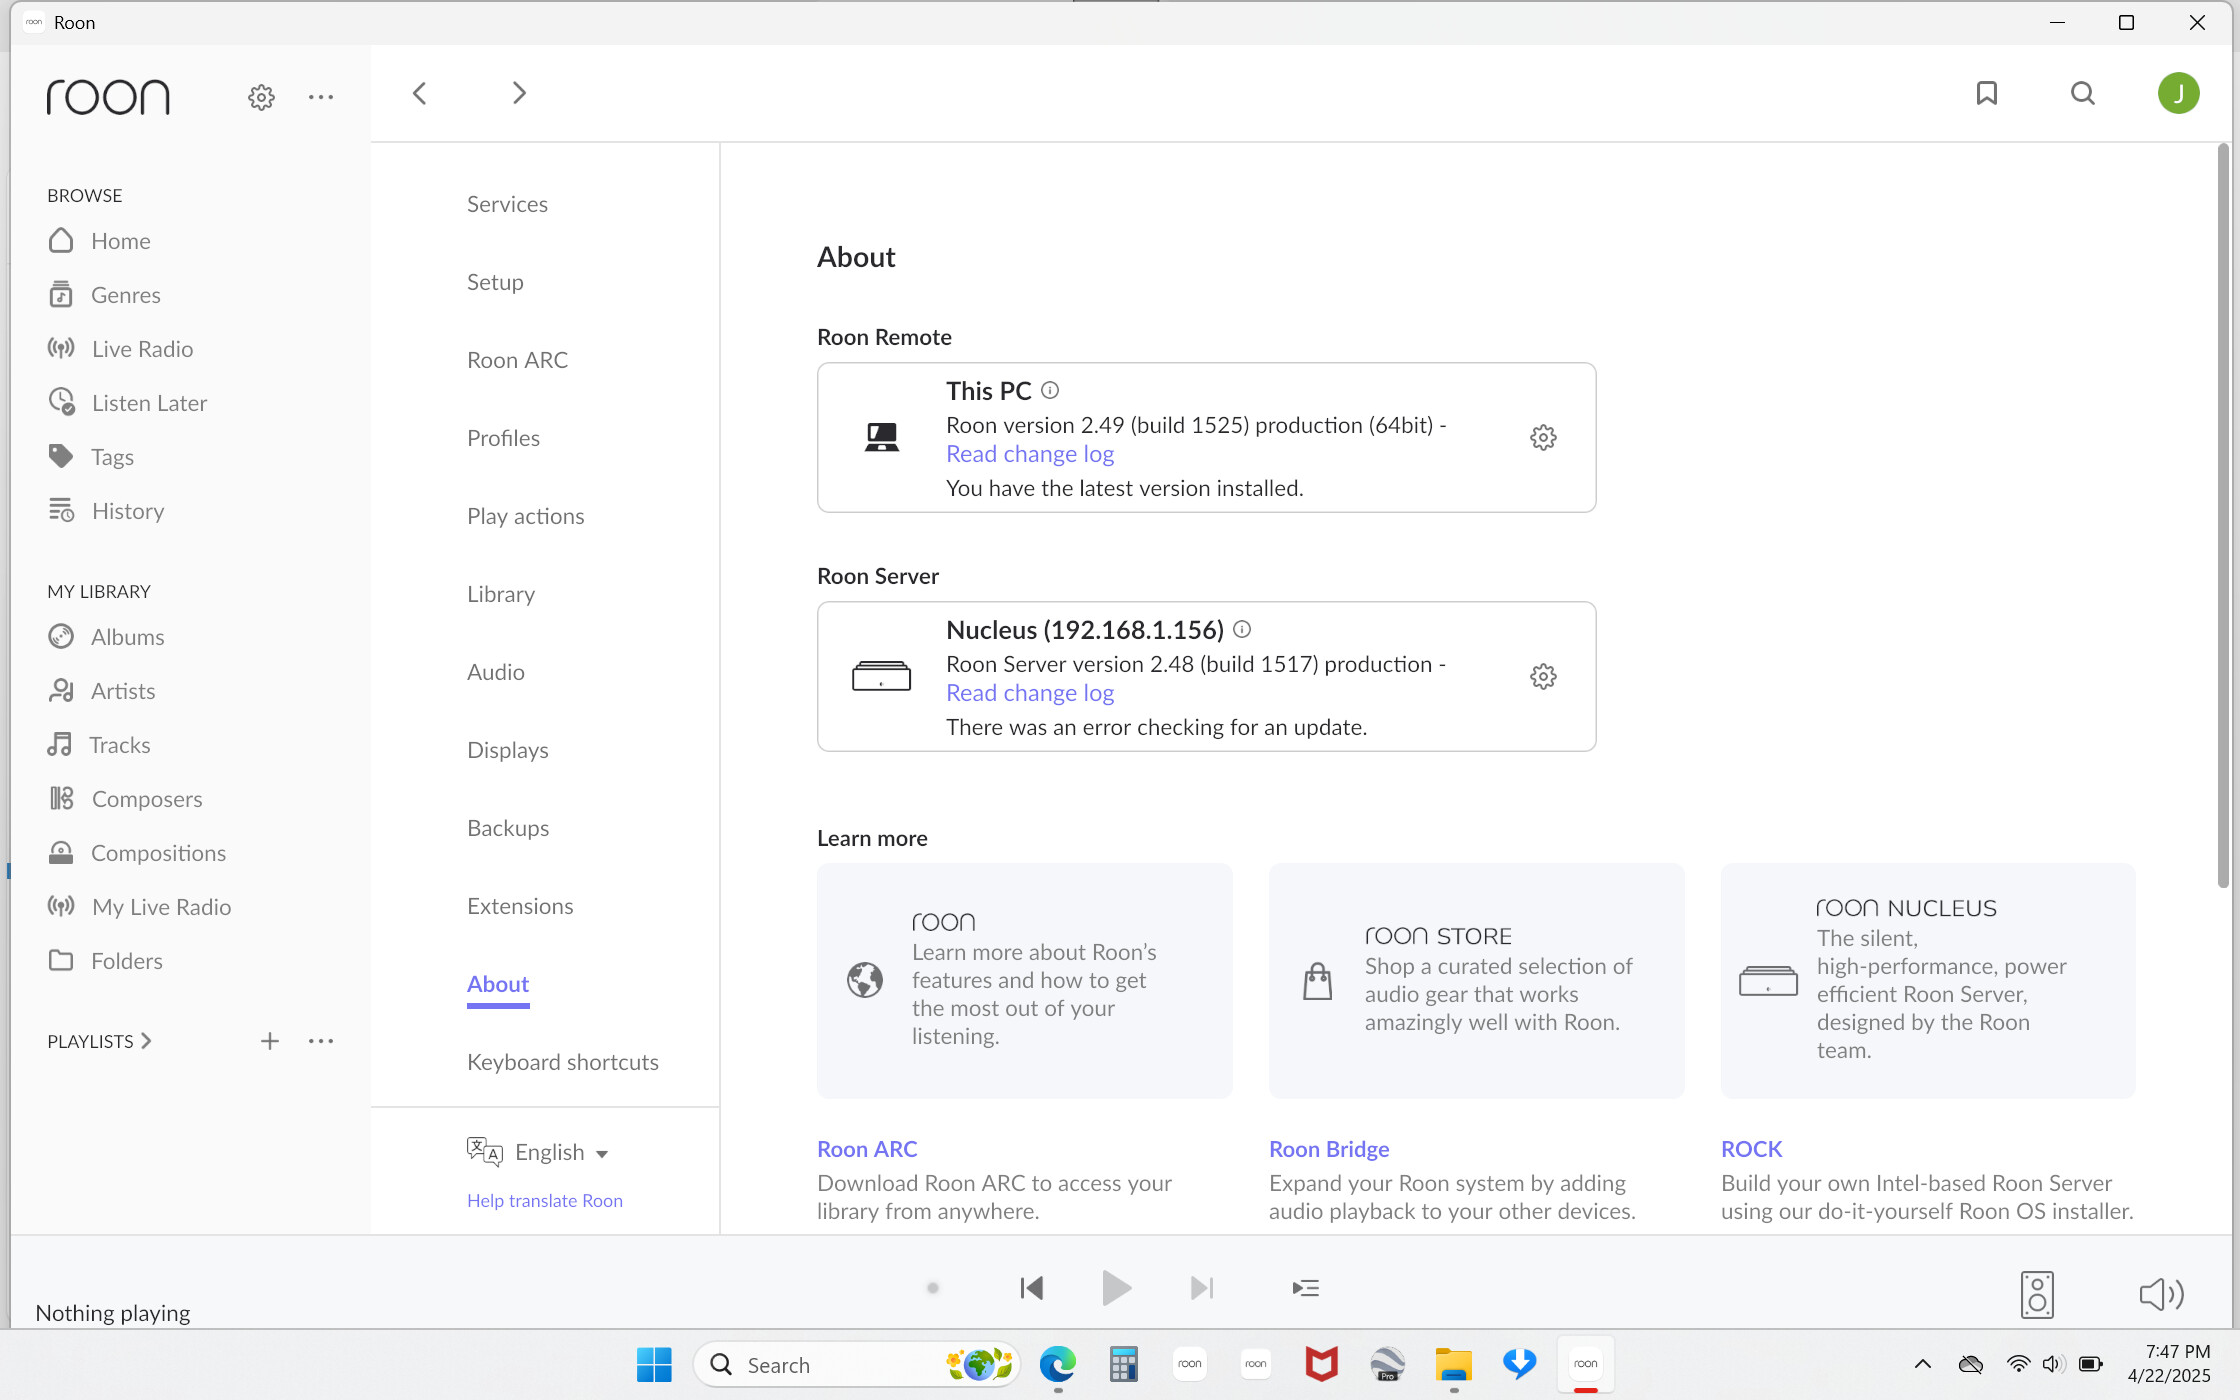Viewport: 2240px width, 1400px height.
Task: Follow the Help translate Roon link
Action: coord(545,1201)
